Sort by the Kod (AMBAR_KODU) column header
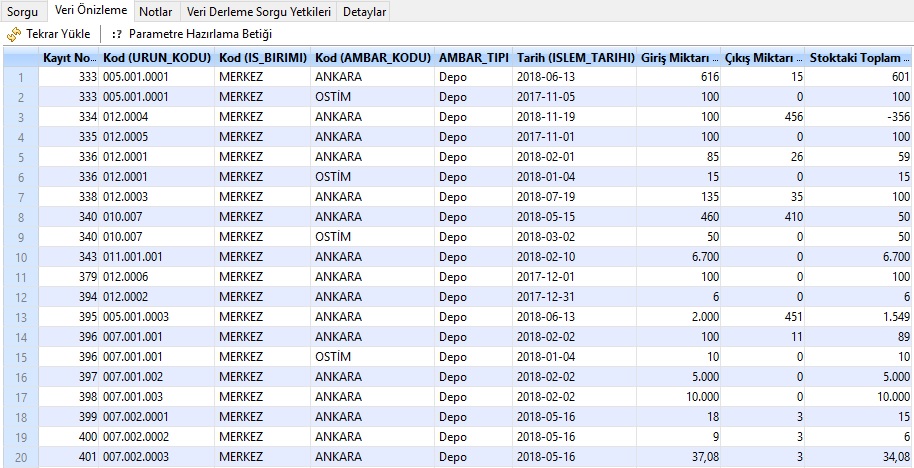The width and height of the screenshot is (914, 468). (372, 57)
